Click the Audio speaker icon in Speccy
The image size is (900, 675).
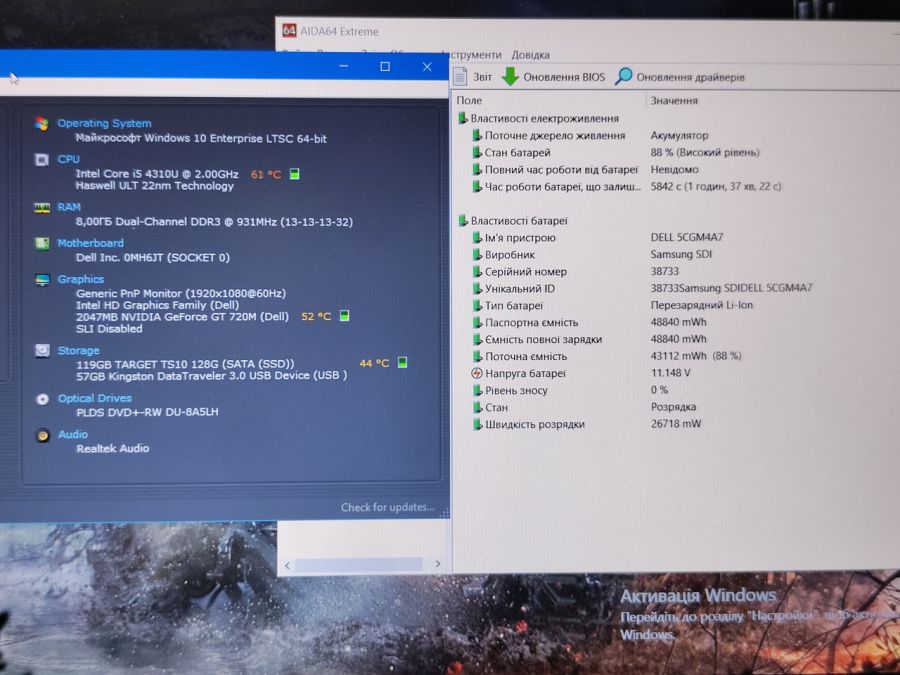[x=42, y=435]
